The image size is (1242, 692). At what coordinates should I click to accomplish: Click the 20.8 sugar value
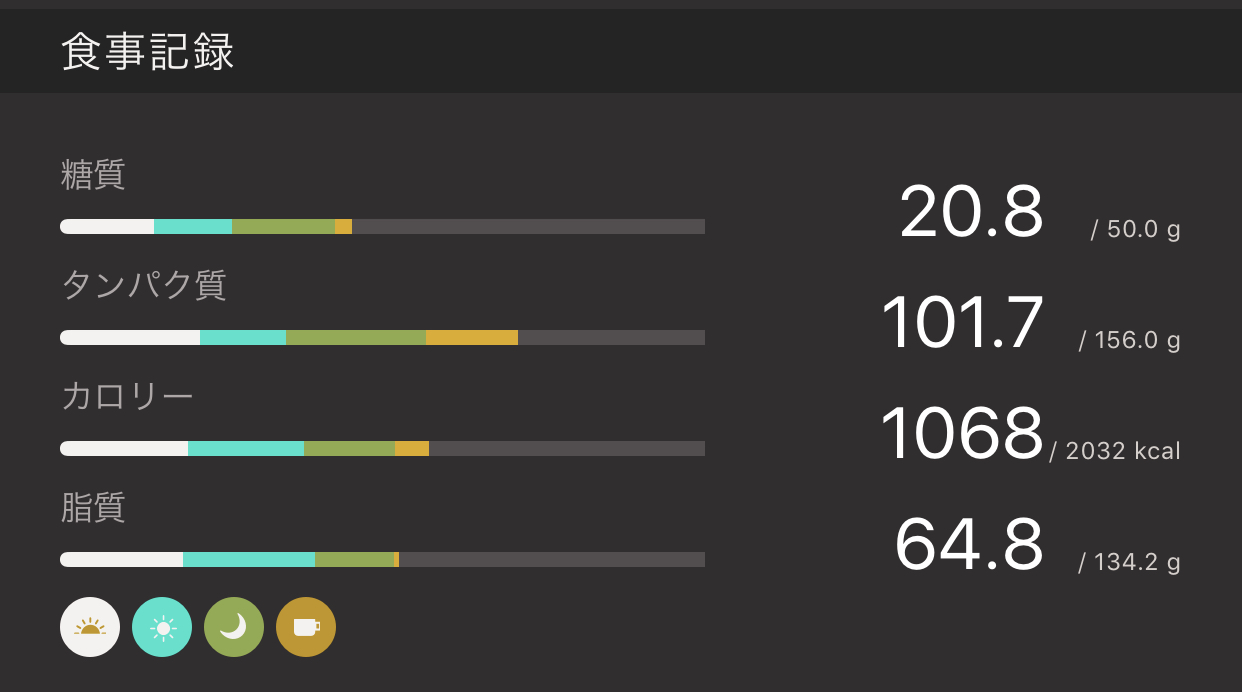point(971,212)
